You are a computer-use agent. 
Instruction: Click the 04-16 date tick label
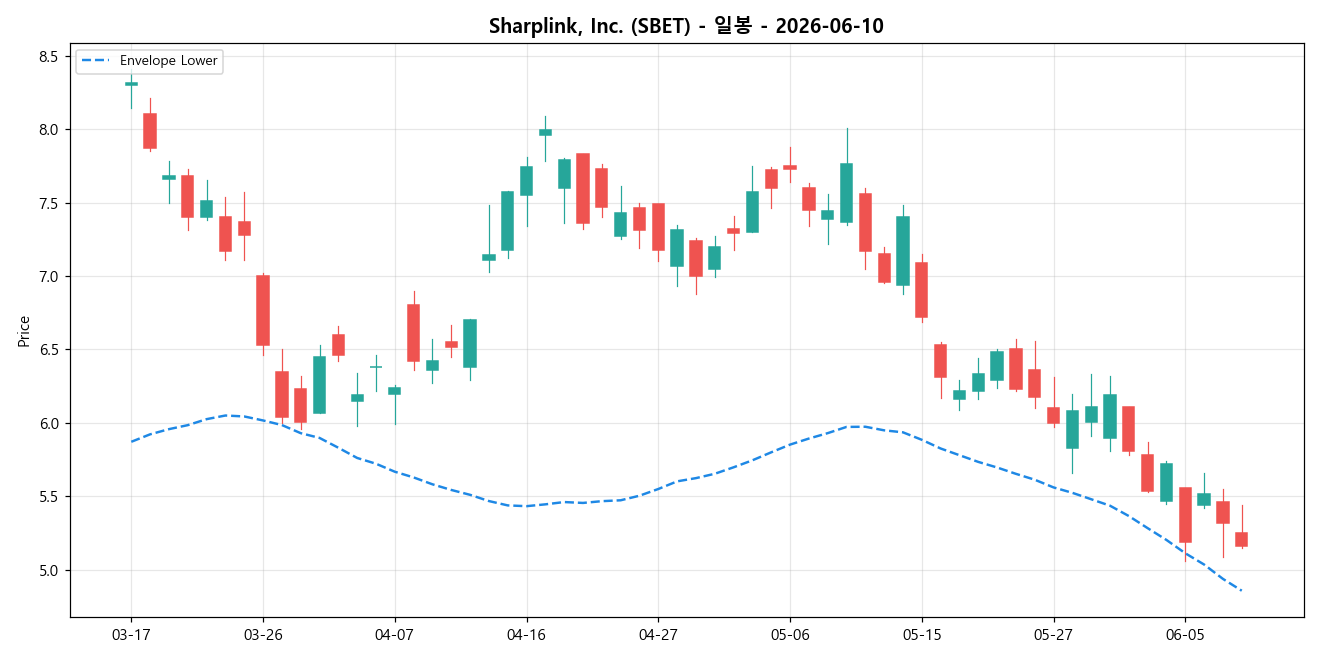(526, 636)
